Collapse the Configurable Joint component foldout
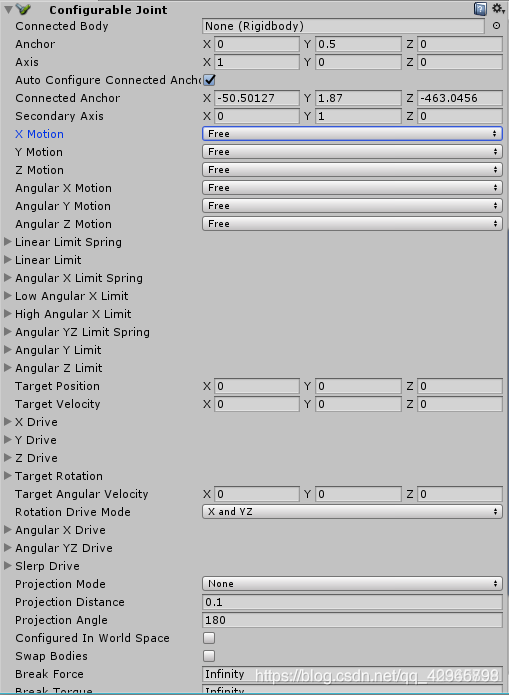Screen dimensions: 509x695 [8, 9]
